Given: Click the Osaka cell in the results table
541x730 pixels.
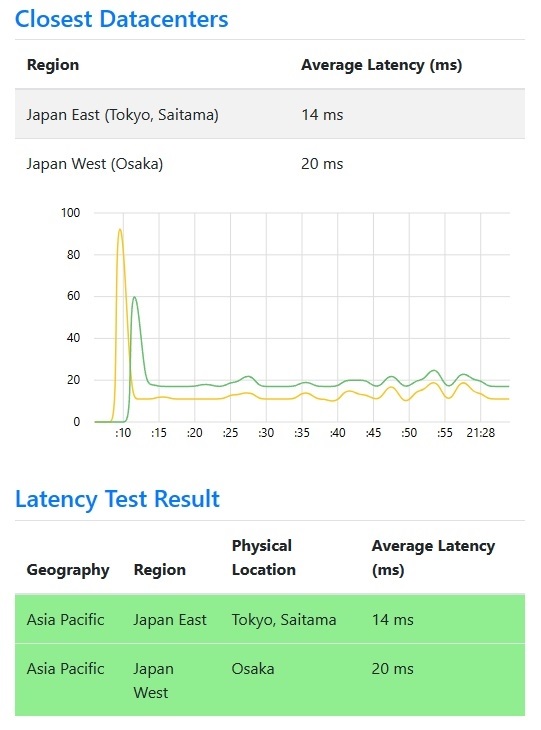Looking at the screenshot, I should click(x=253, y=669).
